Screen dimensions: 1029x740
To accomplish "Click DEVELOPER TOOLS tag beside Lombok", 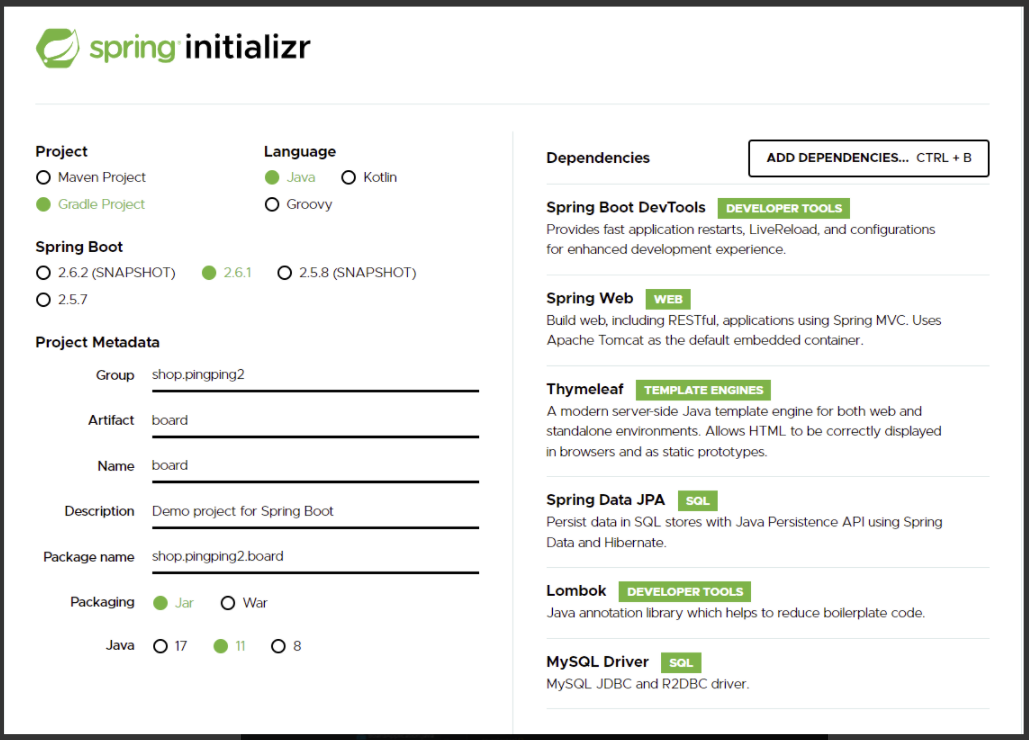I will click(684, 592).
